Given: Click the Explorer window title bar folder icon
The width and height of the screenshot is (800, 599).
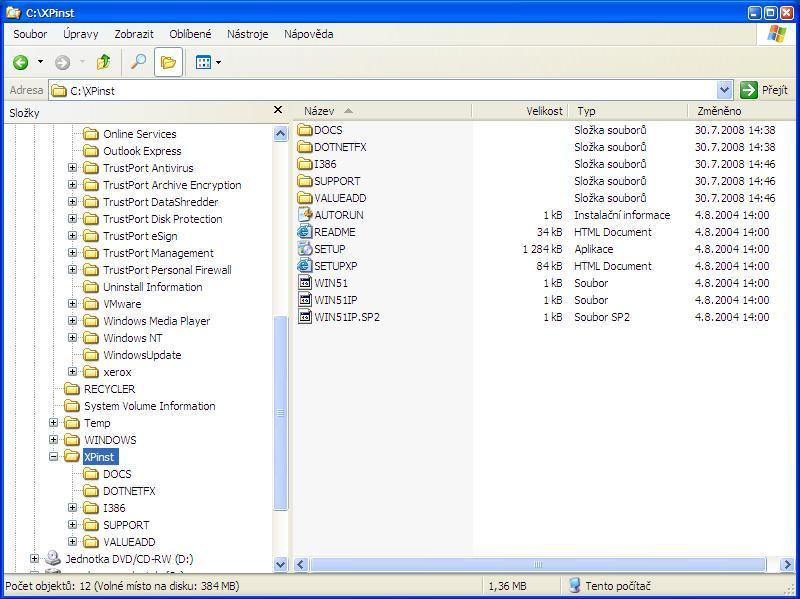Looking at the screenshot, I should 13,12.
